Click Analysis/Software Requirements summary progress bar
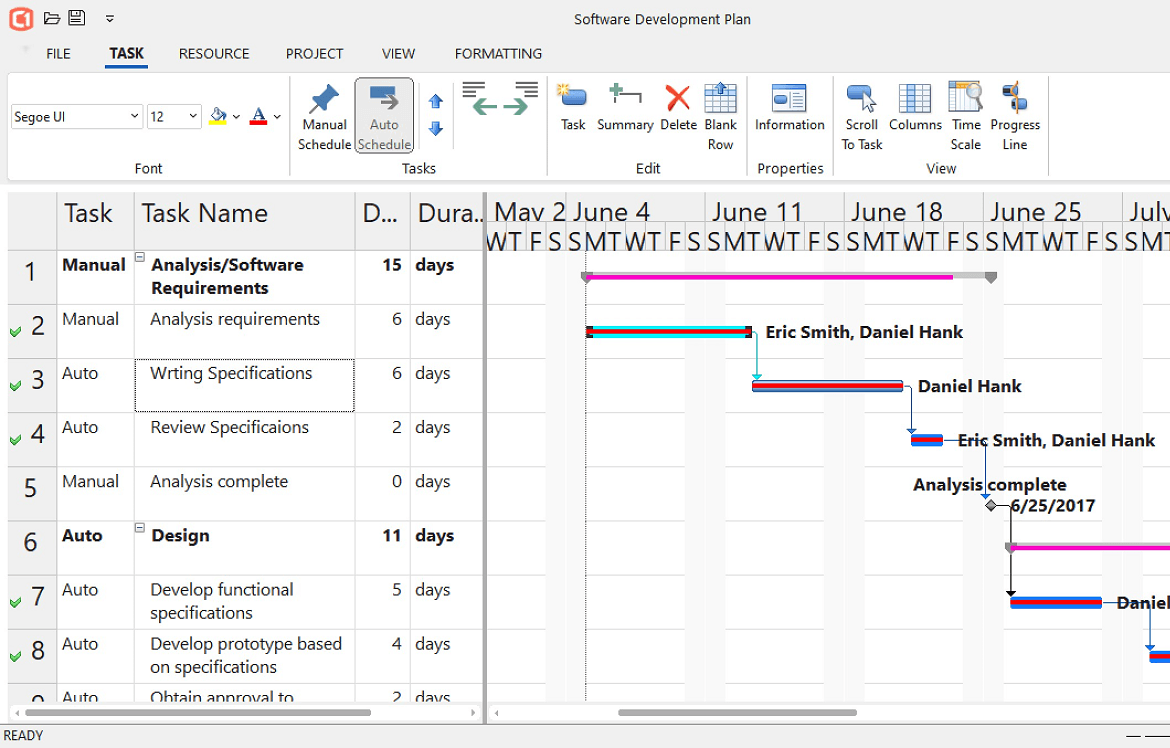The height and width of the screenshot is (748, 1170). (769, 277)
